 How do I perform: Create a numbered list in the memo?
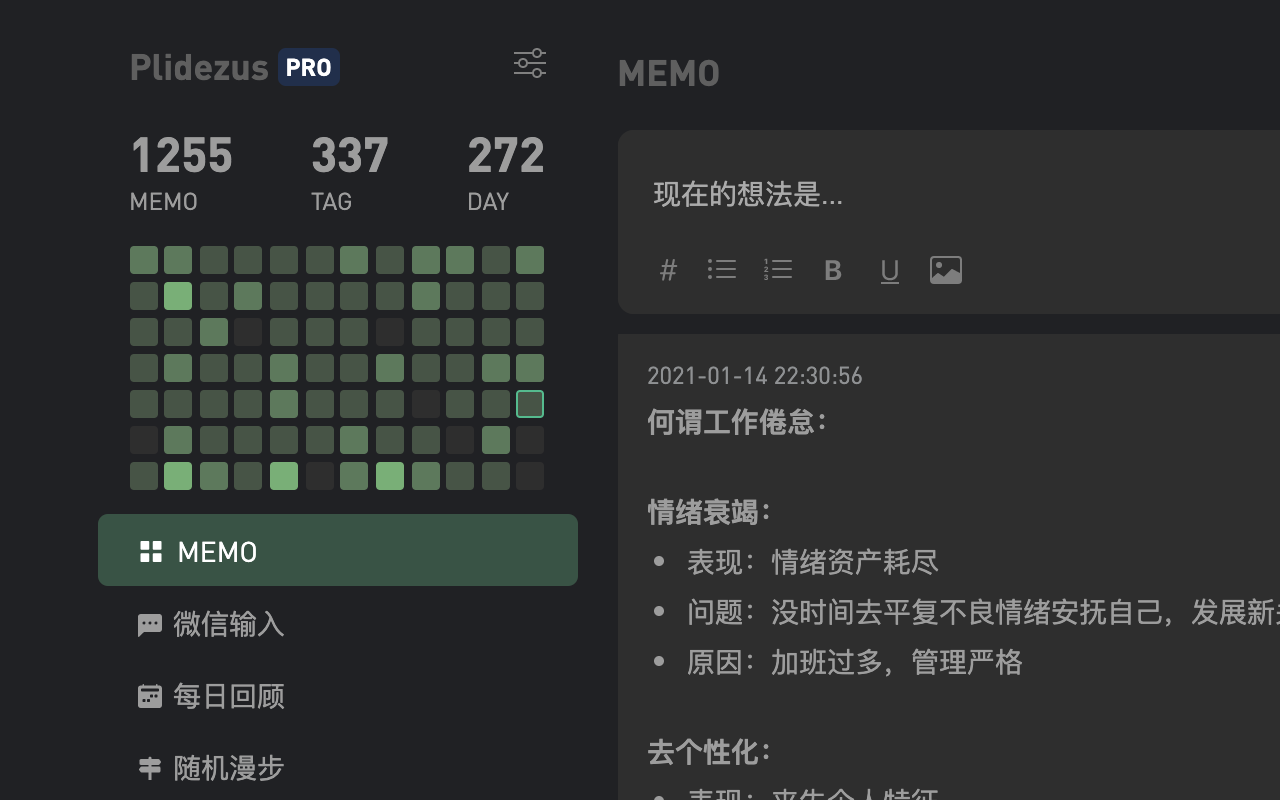pyautogui.click(x=778, y=269)
